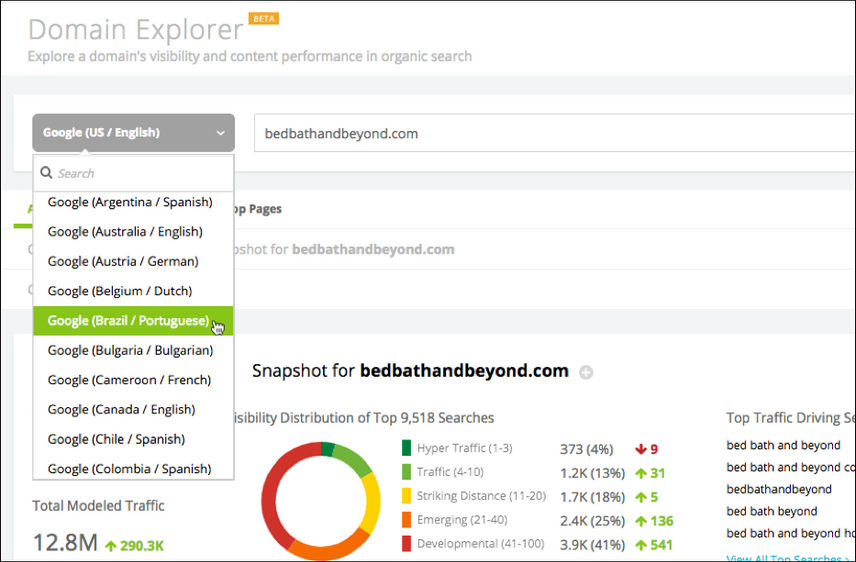
Task: Select Google (Canada / English)
Action: point(133,409)
